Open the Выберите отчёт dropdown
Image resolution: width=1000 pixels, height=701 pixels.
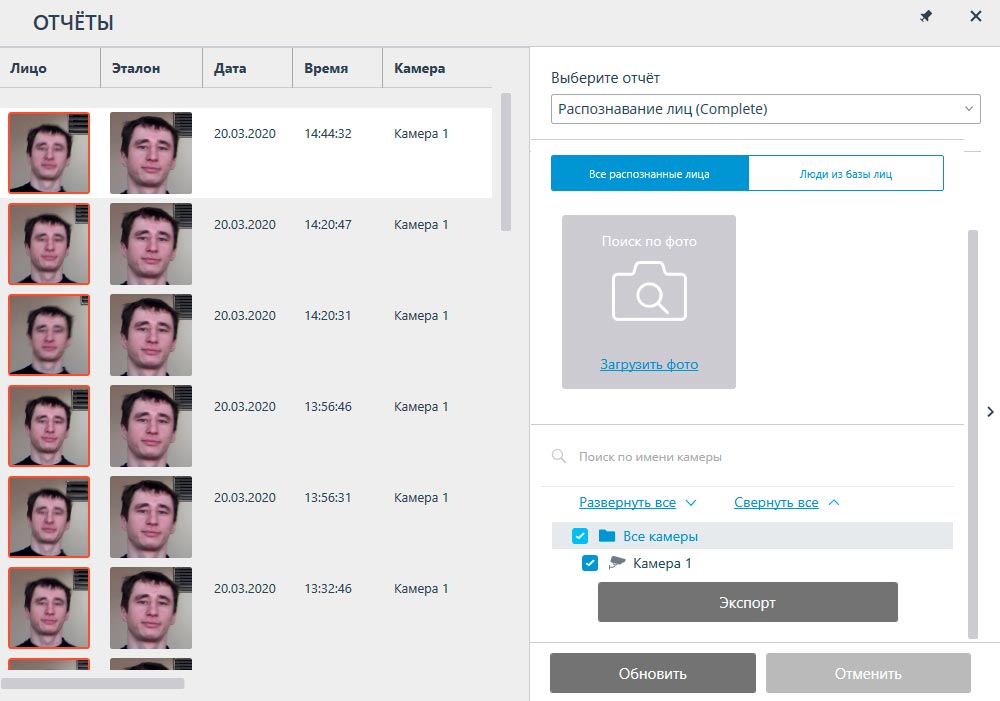pyautogui.click(x=765, y=109)
